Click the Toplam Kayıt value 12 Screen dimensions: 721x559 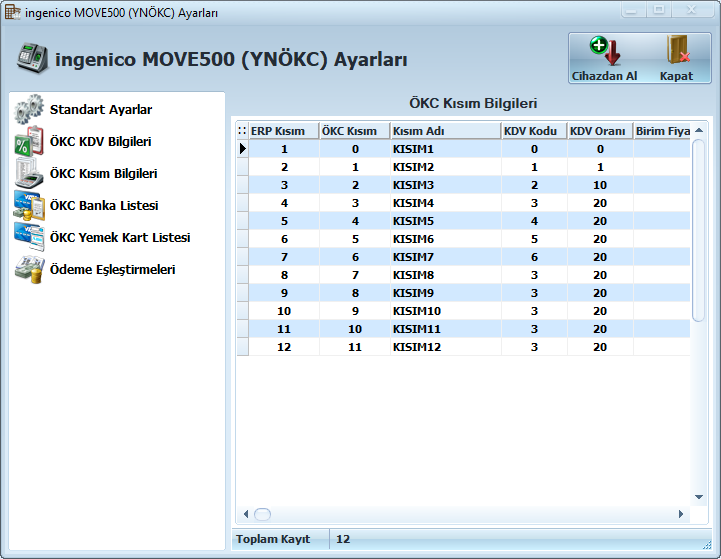[343, 539]
